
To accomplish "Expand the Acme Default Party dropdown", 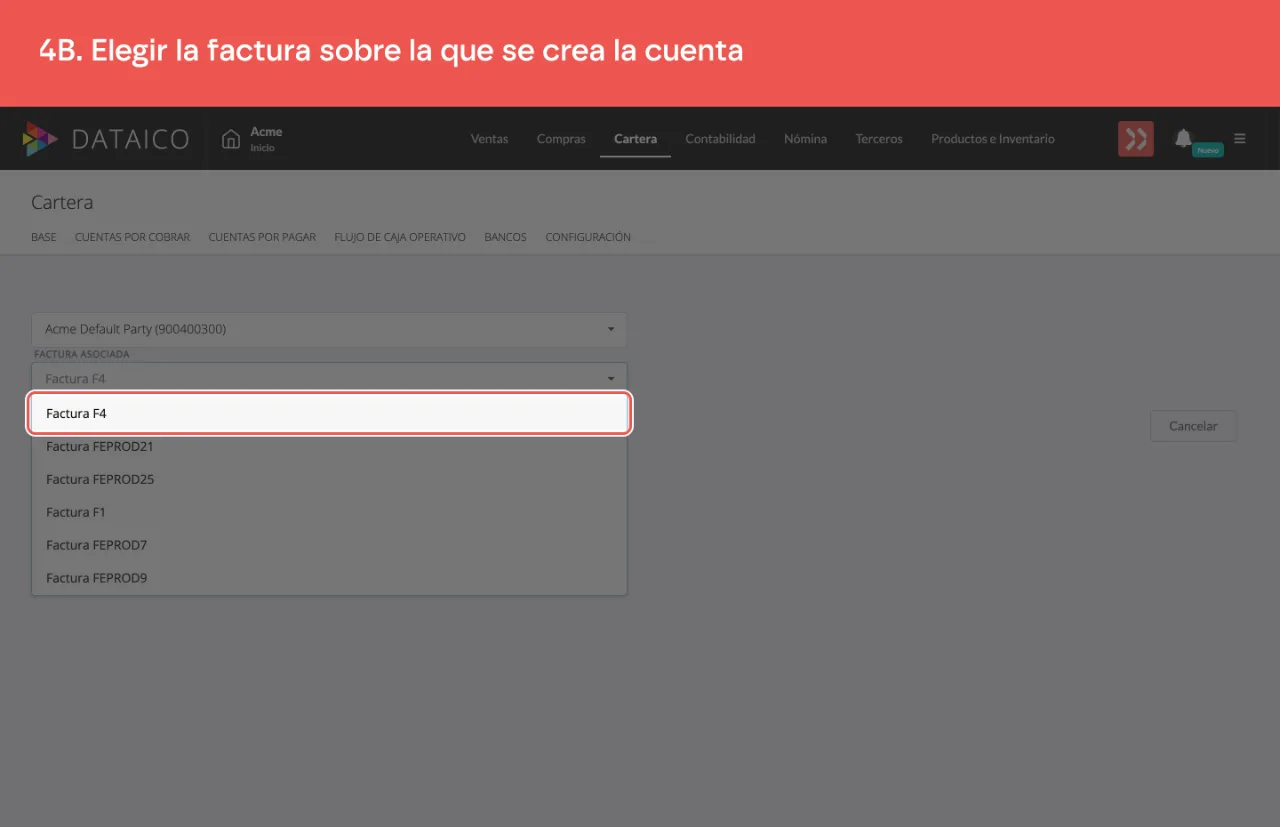I will point(329,329).
